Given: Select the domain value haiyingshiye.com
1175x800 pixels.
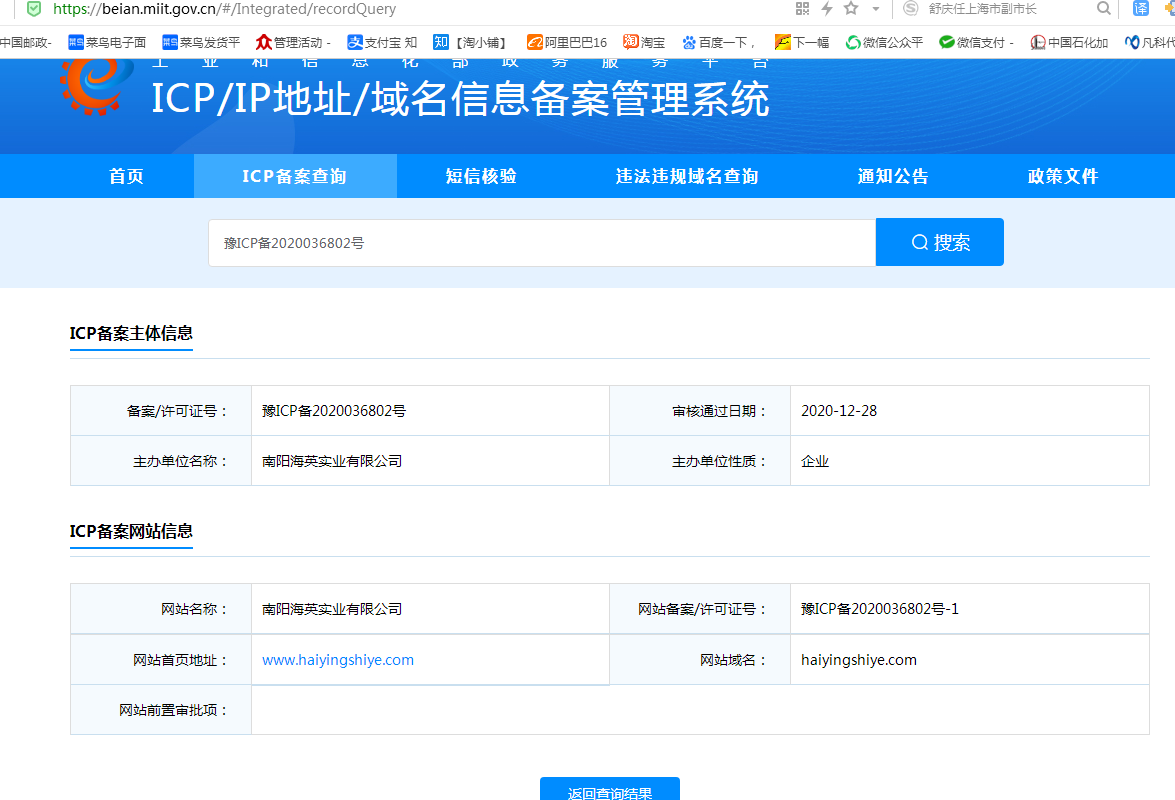Looking at the screenshot, I should tap(859, 660).
